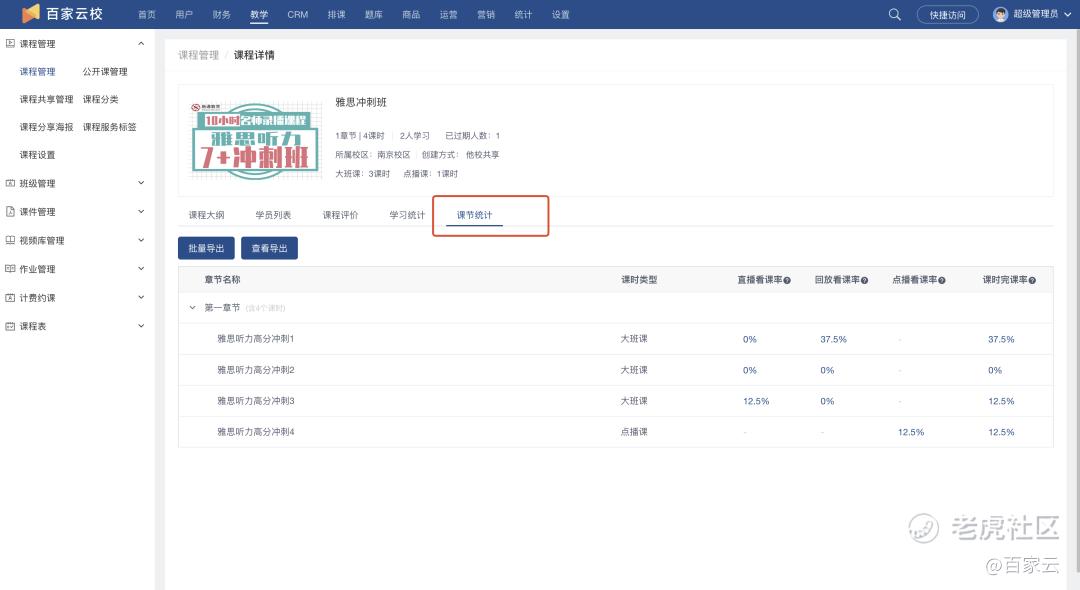Go to 课程管理 in the breadcrumb
This screenshot has width=1080, height=590.
pyautogui.click(x=198, y=55)
